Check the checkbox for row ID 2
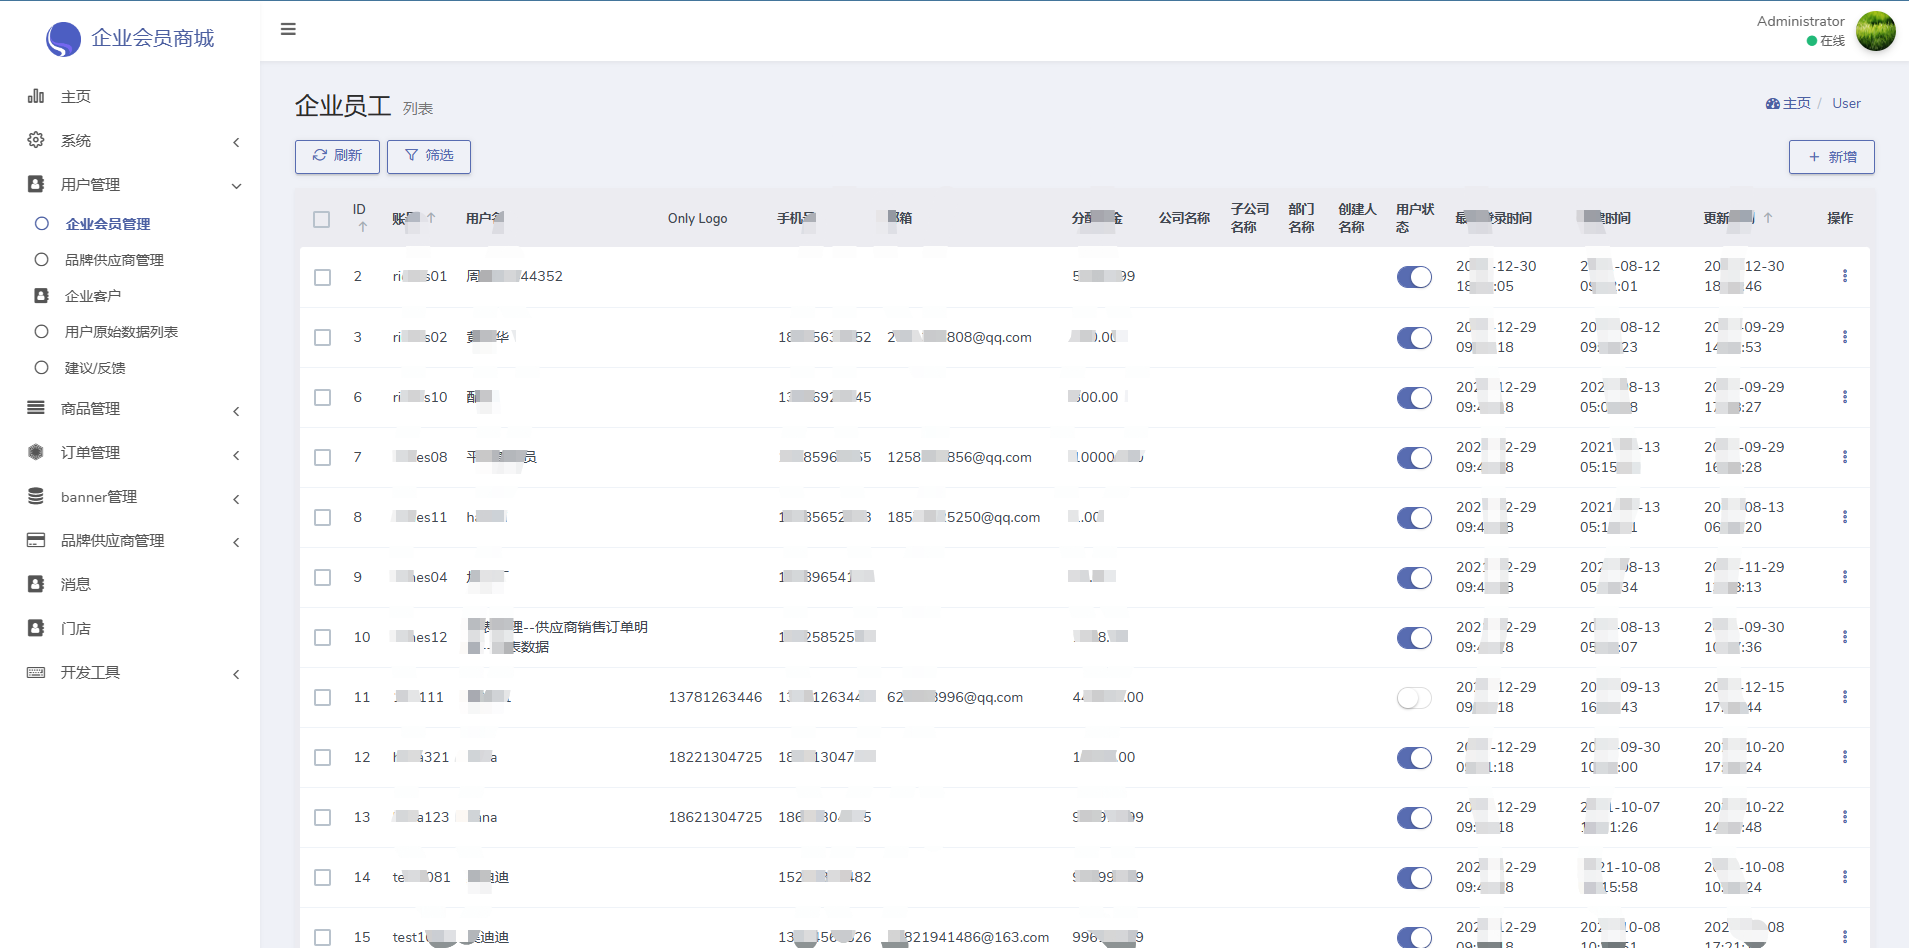The width and height of the screenshot is (1909, 948). tap(322, 277)
